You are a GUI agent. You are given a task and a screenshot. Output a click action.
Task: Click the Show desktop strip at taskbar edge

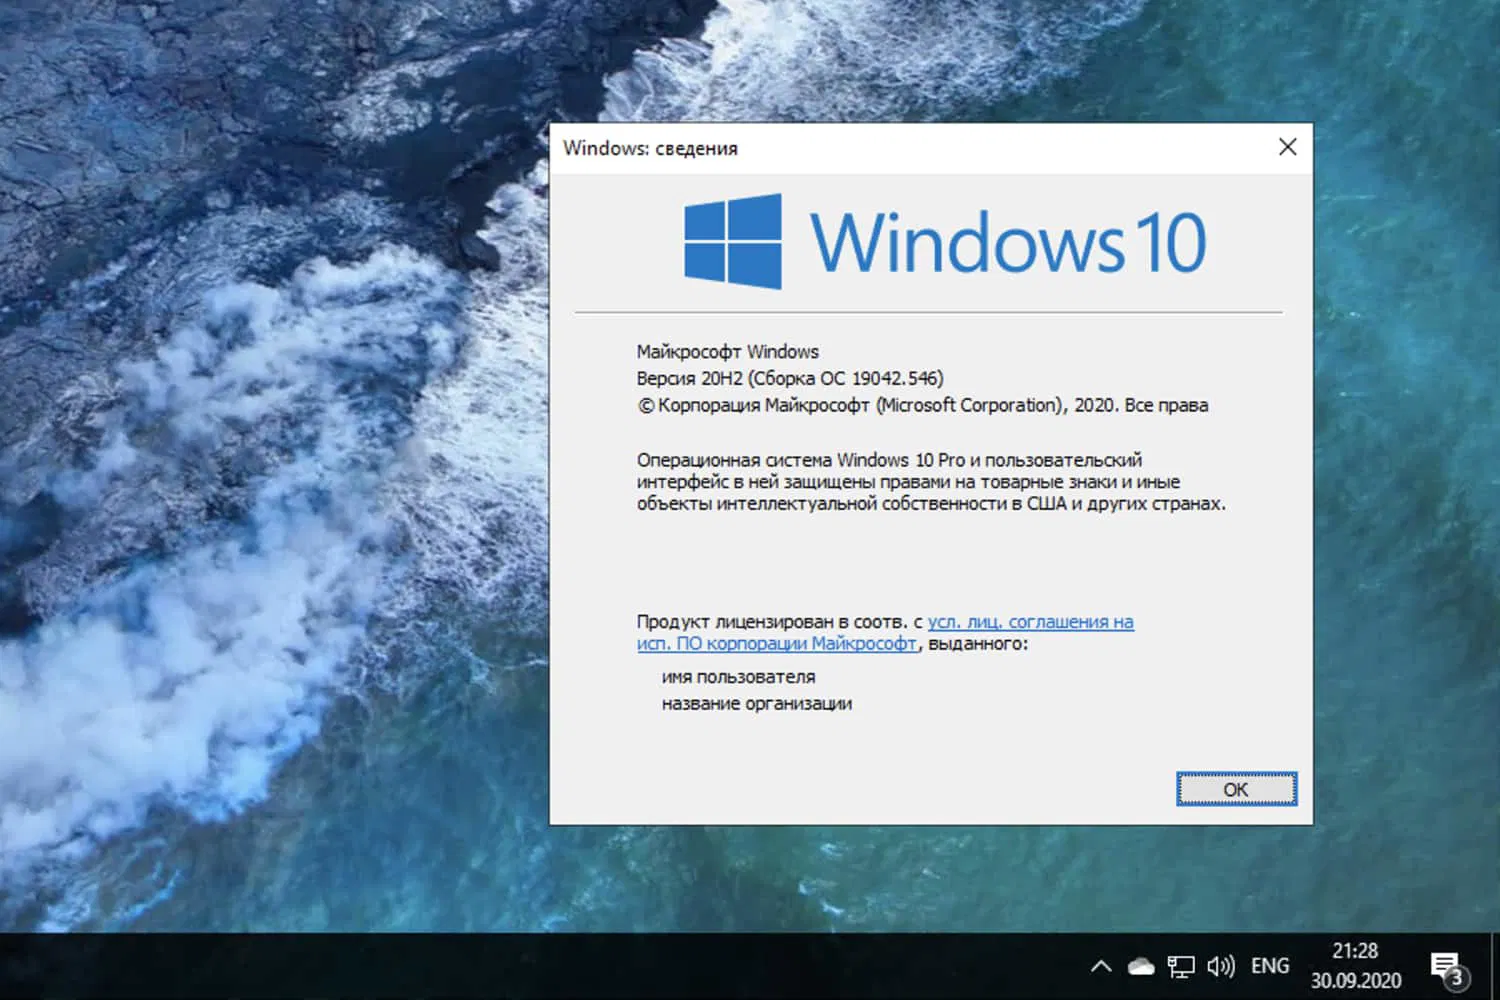click(1497, 966)
